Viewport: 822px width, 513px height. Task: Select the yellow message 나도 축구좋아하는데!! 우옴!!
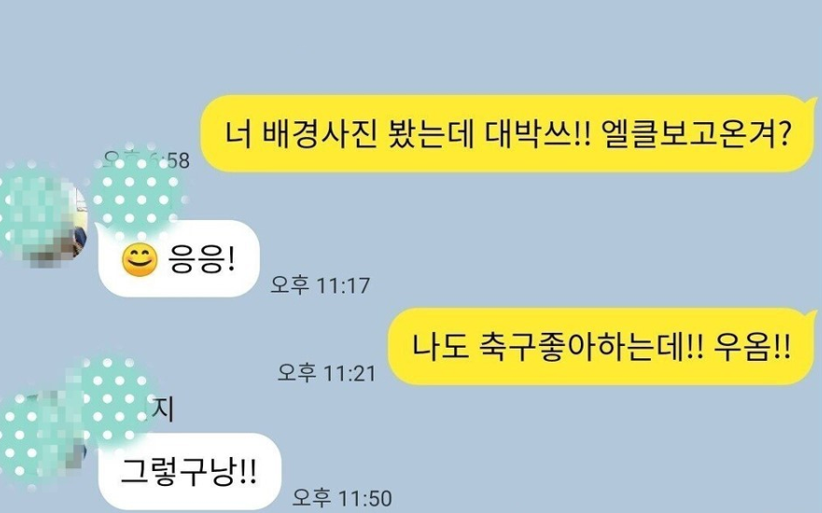[x=602, y=347]
